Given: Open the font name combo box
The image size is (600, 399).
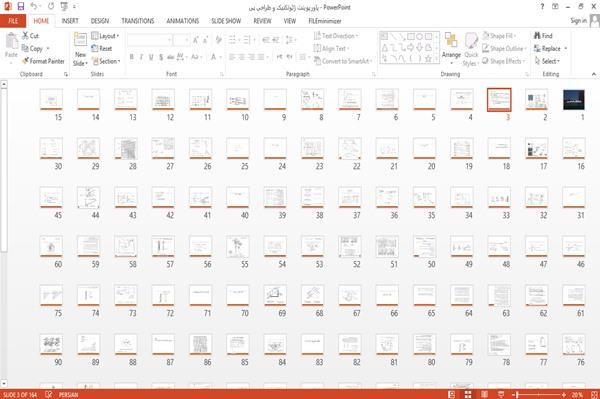Looking at the screenshot, I should [x=149, y=40].
